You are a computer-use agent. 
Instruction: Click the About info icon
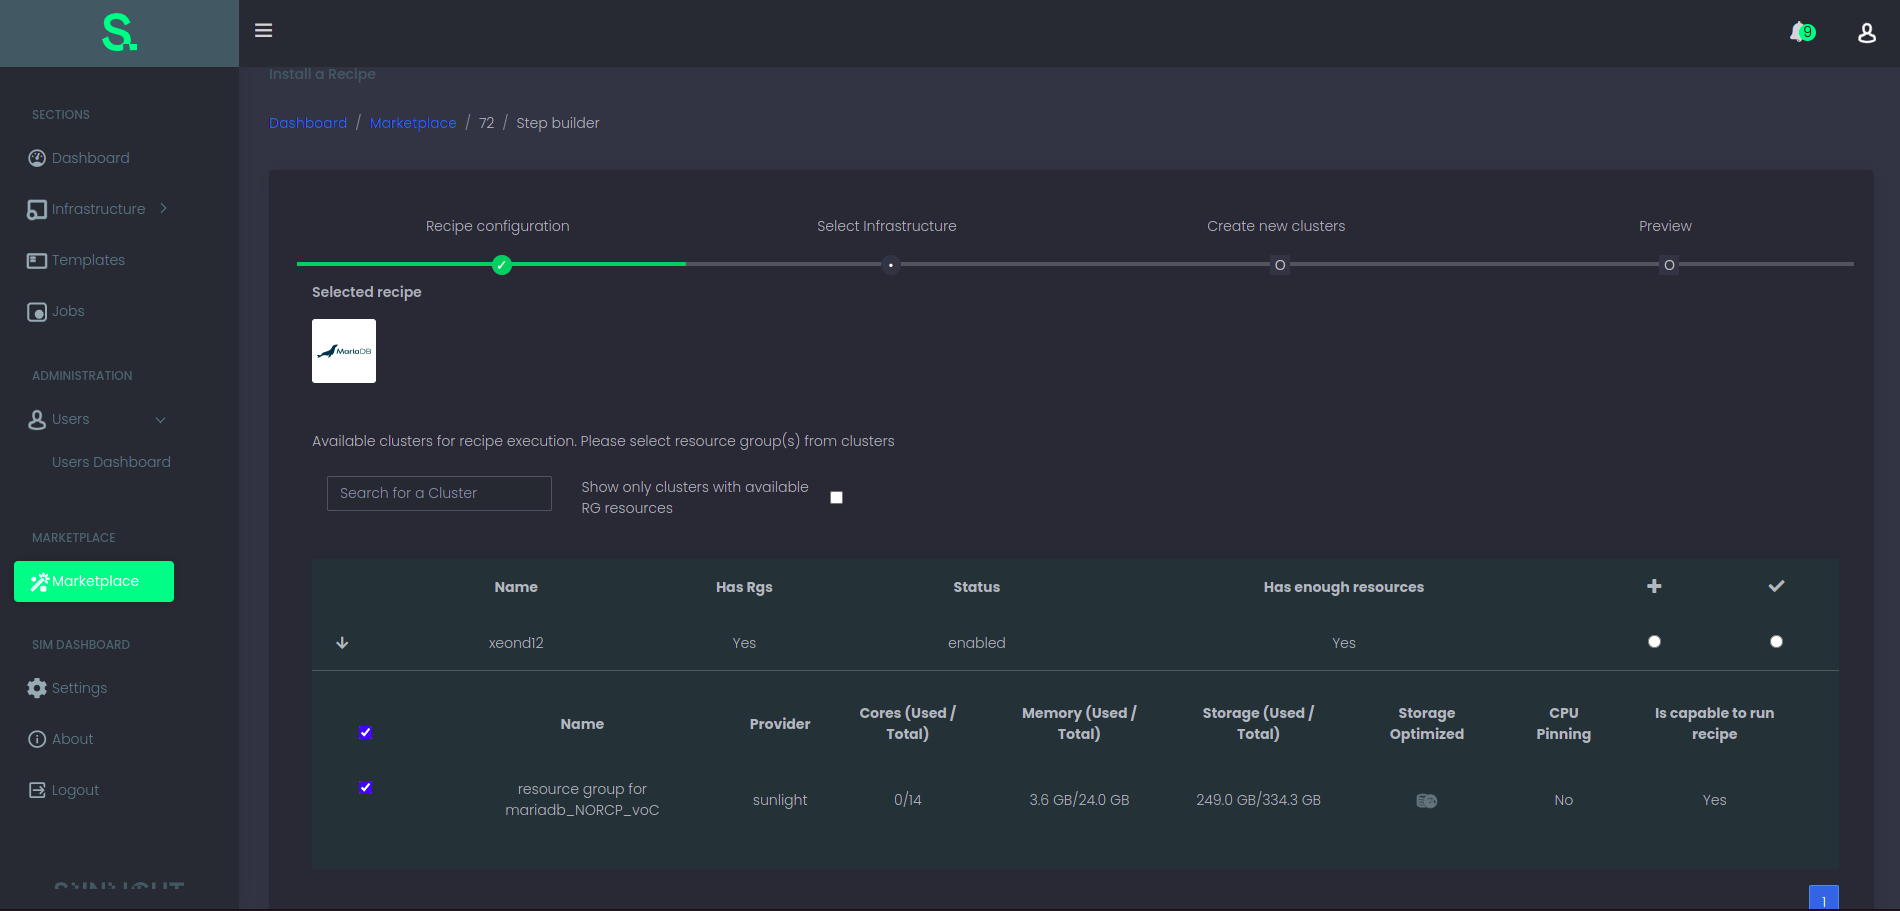tap(37, 739)
